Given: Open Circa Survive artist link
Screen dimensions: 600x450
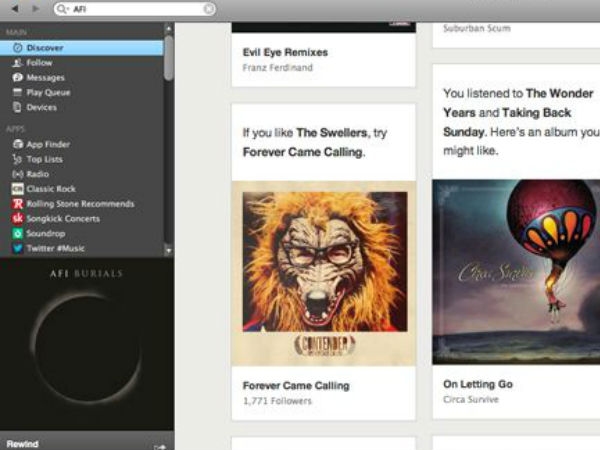Looking at the screenshot, I should point(471,399).
